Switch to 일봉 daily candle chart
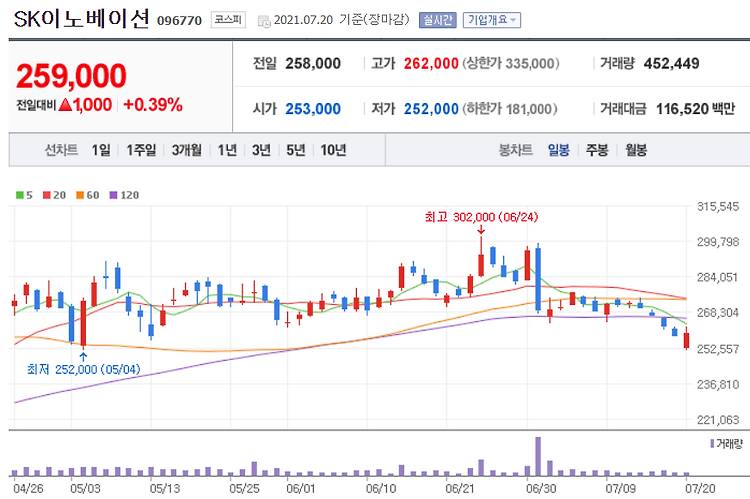This screenshot has width=750, height=499. click(x=559, y=150)
